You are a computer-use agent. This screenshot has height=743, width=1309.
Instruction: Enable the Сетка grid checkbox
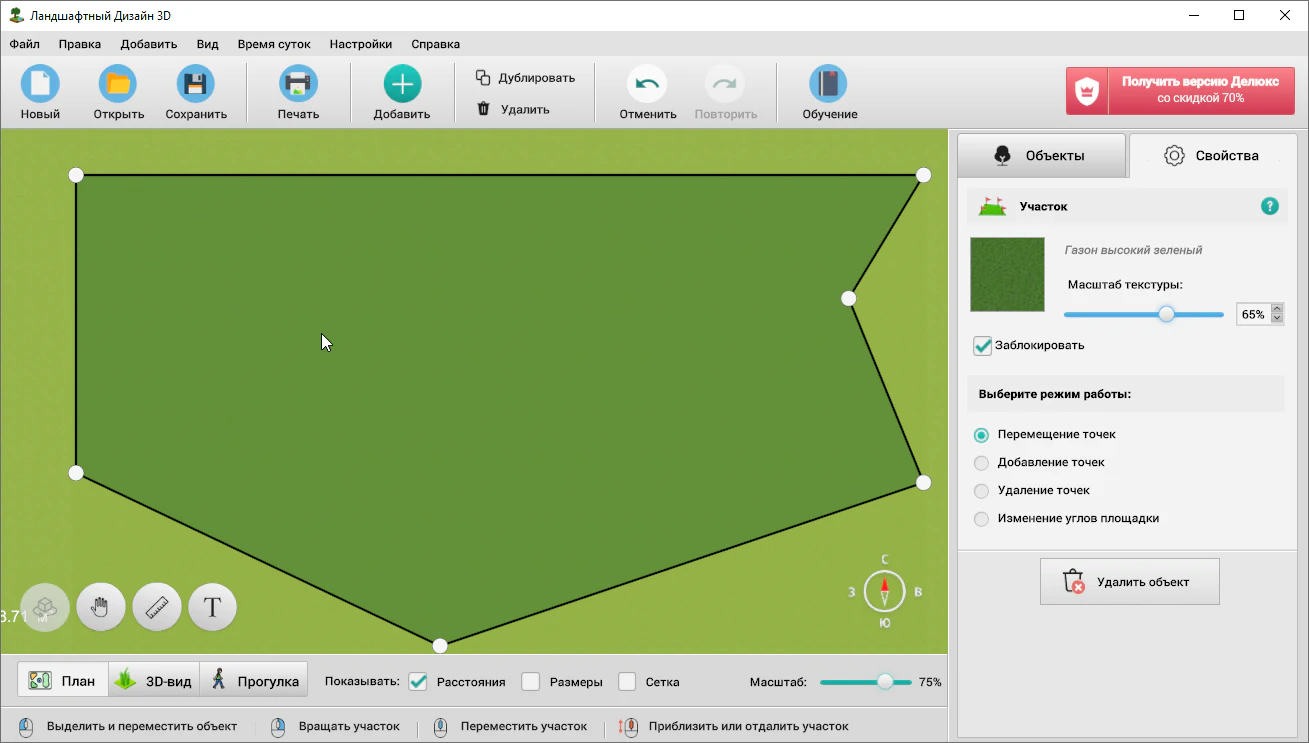coord(627,682)
